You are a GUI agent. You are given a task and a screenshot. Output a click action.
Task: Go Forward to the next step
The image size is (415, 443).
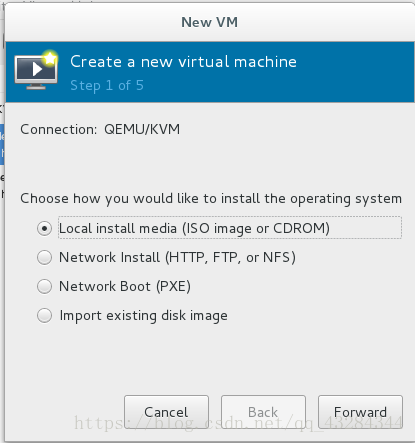pos(360,412)
